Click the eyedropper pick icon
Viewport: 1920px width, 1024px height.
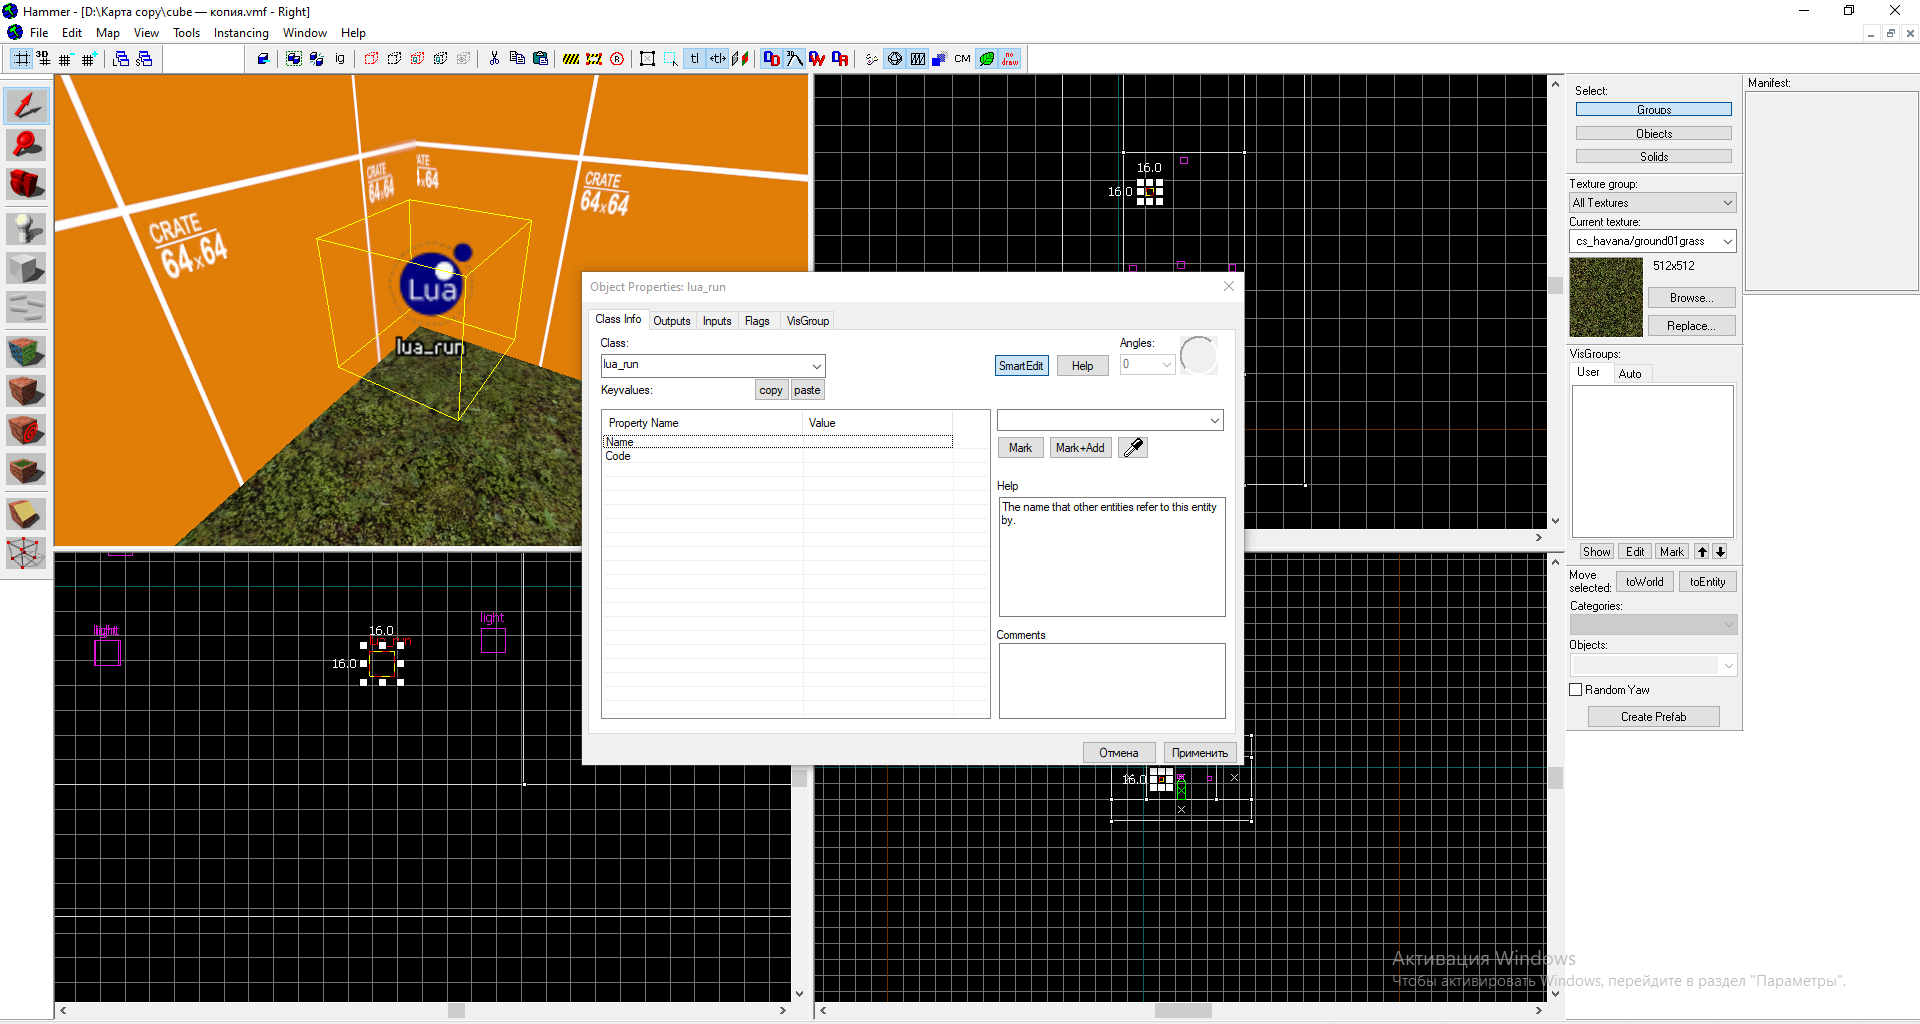1133,448
